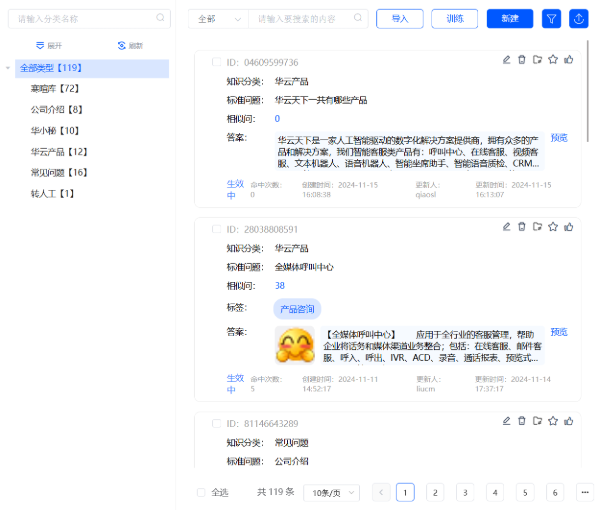
Task: Check the box for ID 28038808591
Action: (x=216, y=229)
